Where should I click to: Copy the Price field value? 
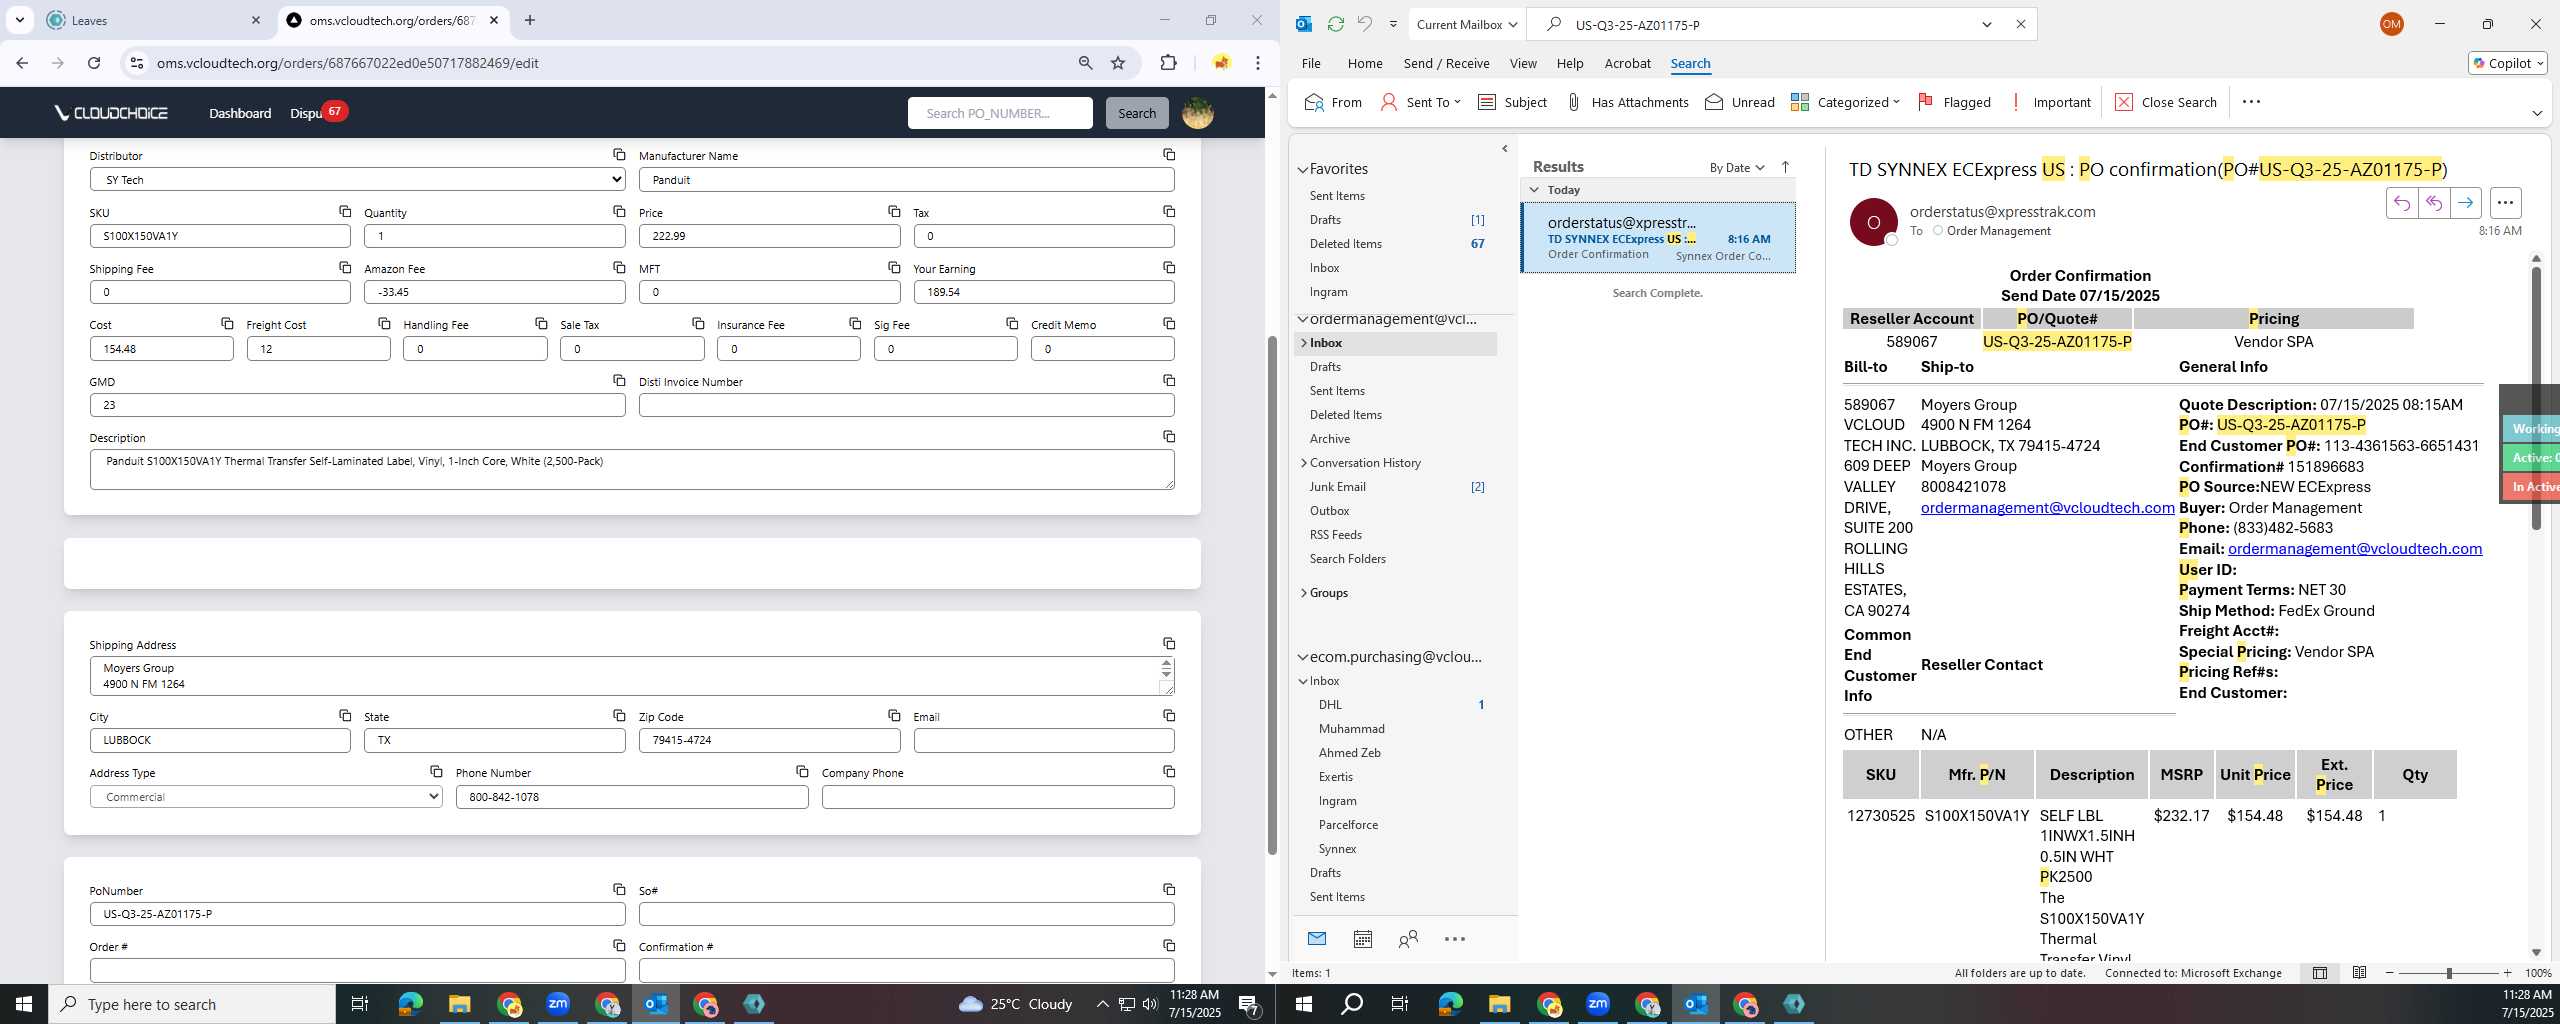(x=894, y=211)
